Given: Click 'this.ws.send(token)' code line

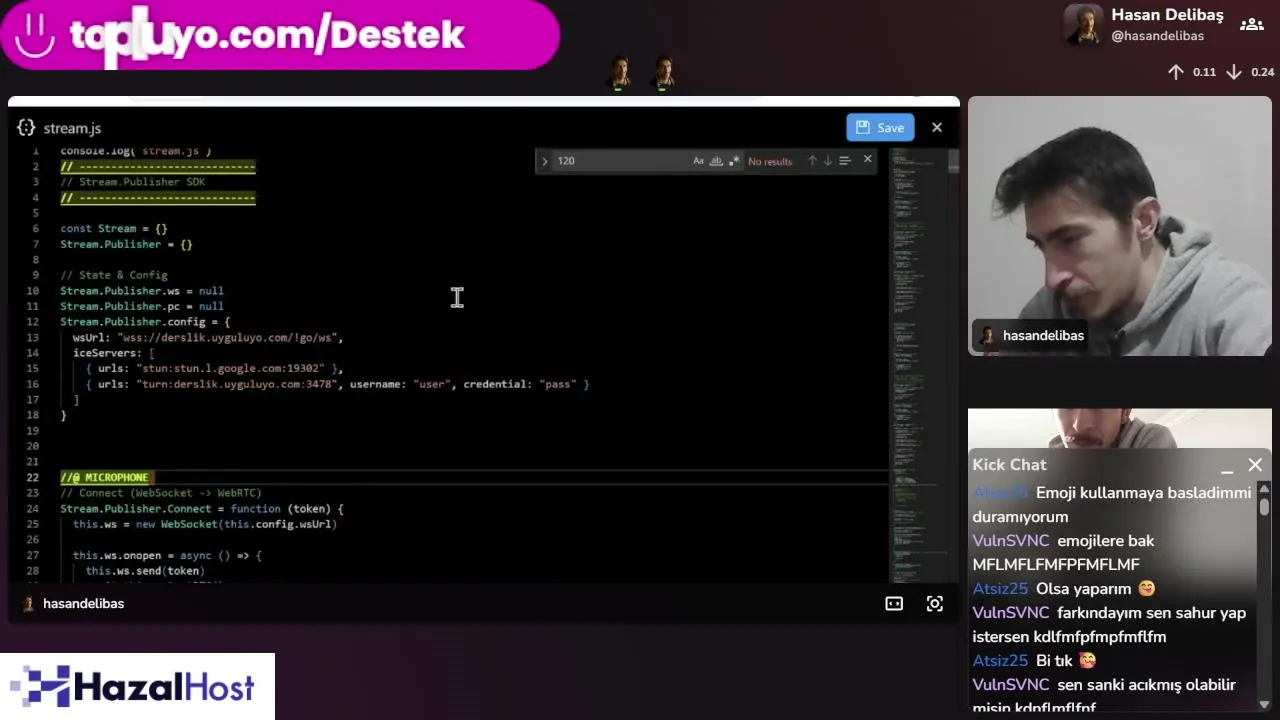Looking at the screenshot, I should tap(145, 571).
